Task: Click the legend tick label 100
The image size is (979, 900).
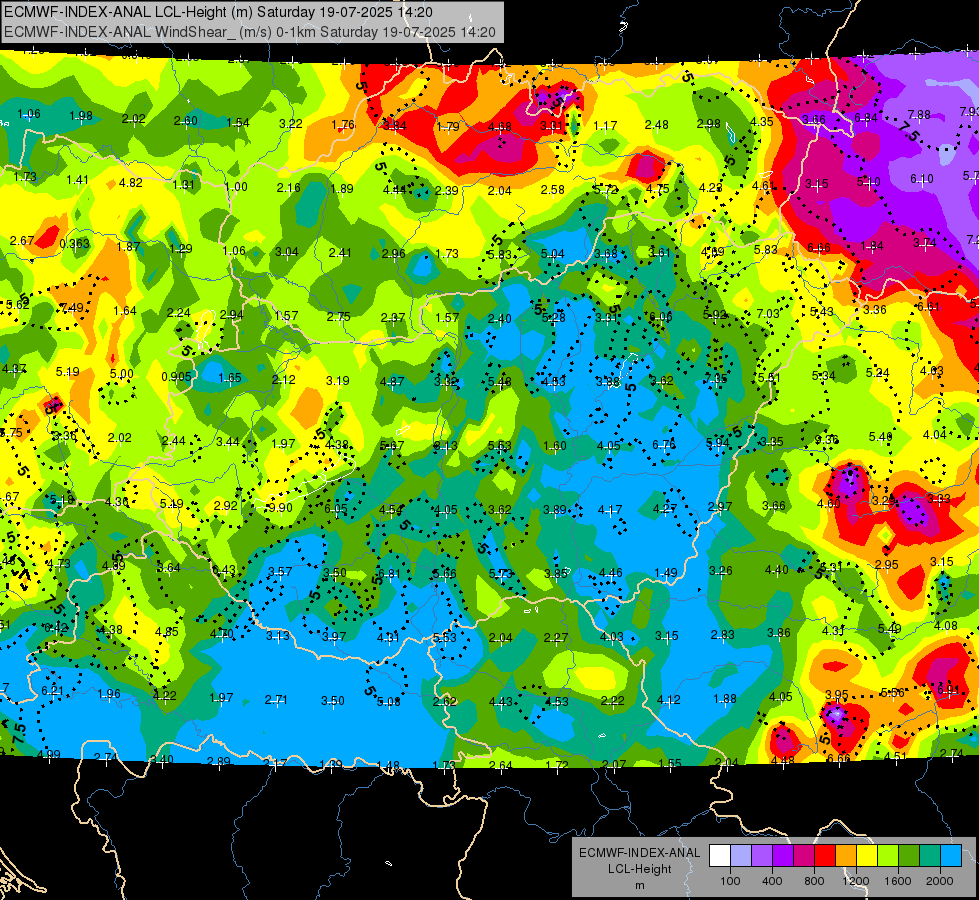Action: [730, 881]
